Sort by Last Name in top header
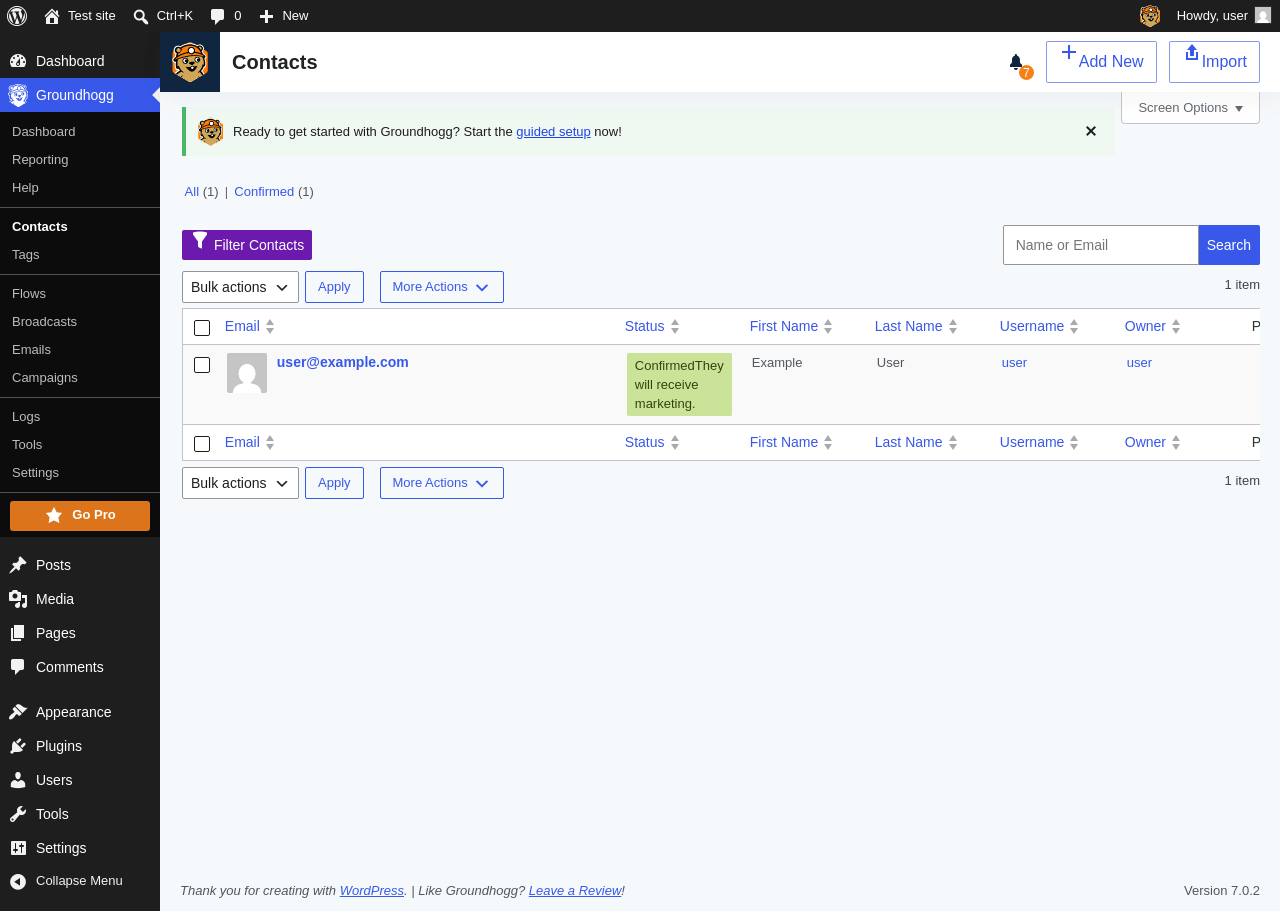The image size is (1280, 911). (916, 326)
